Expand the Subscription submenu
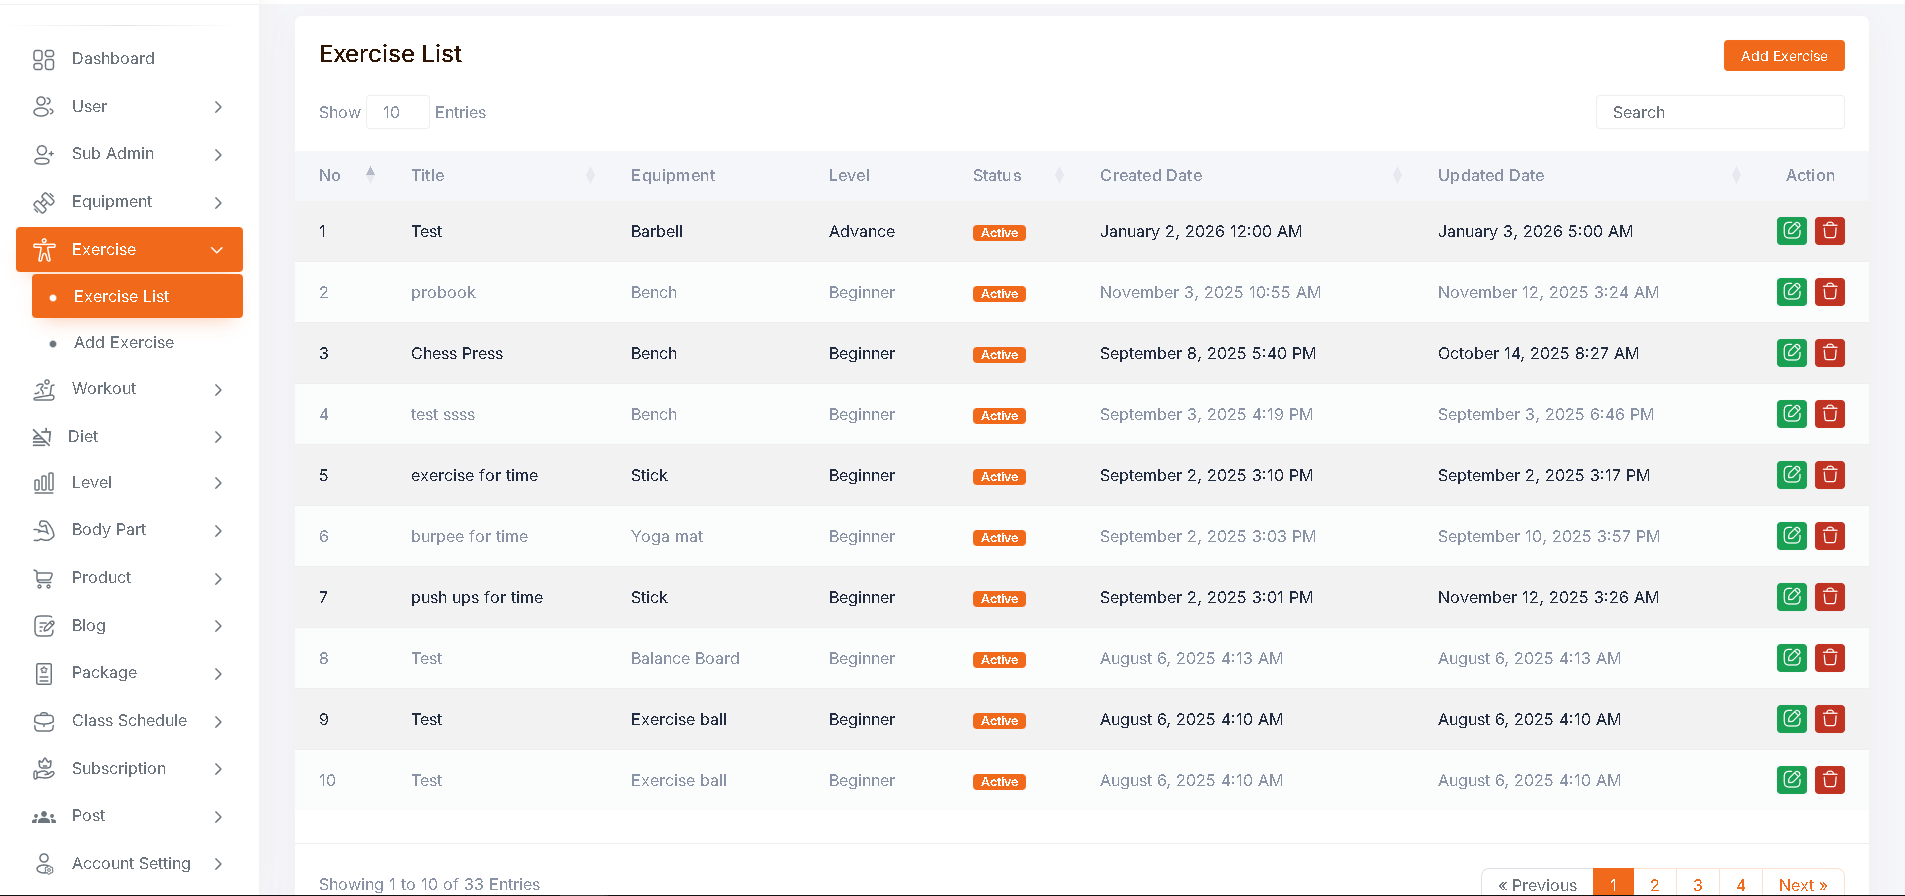Screen dimensions: 1905x896 click(218, 769)
